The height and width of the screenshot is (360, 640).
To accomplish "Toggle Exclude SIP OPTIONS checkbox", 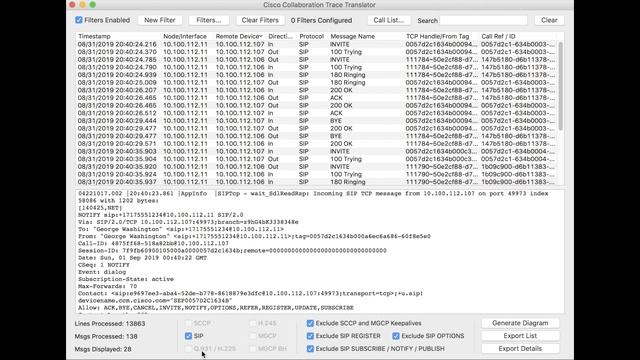I will [x=396, y=336].
